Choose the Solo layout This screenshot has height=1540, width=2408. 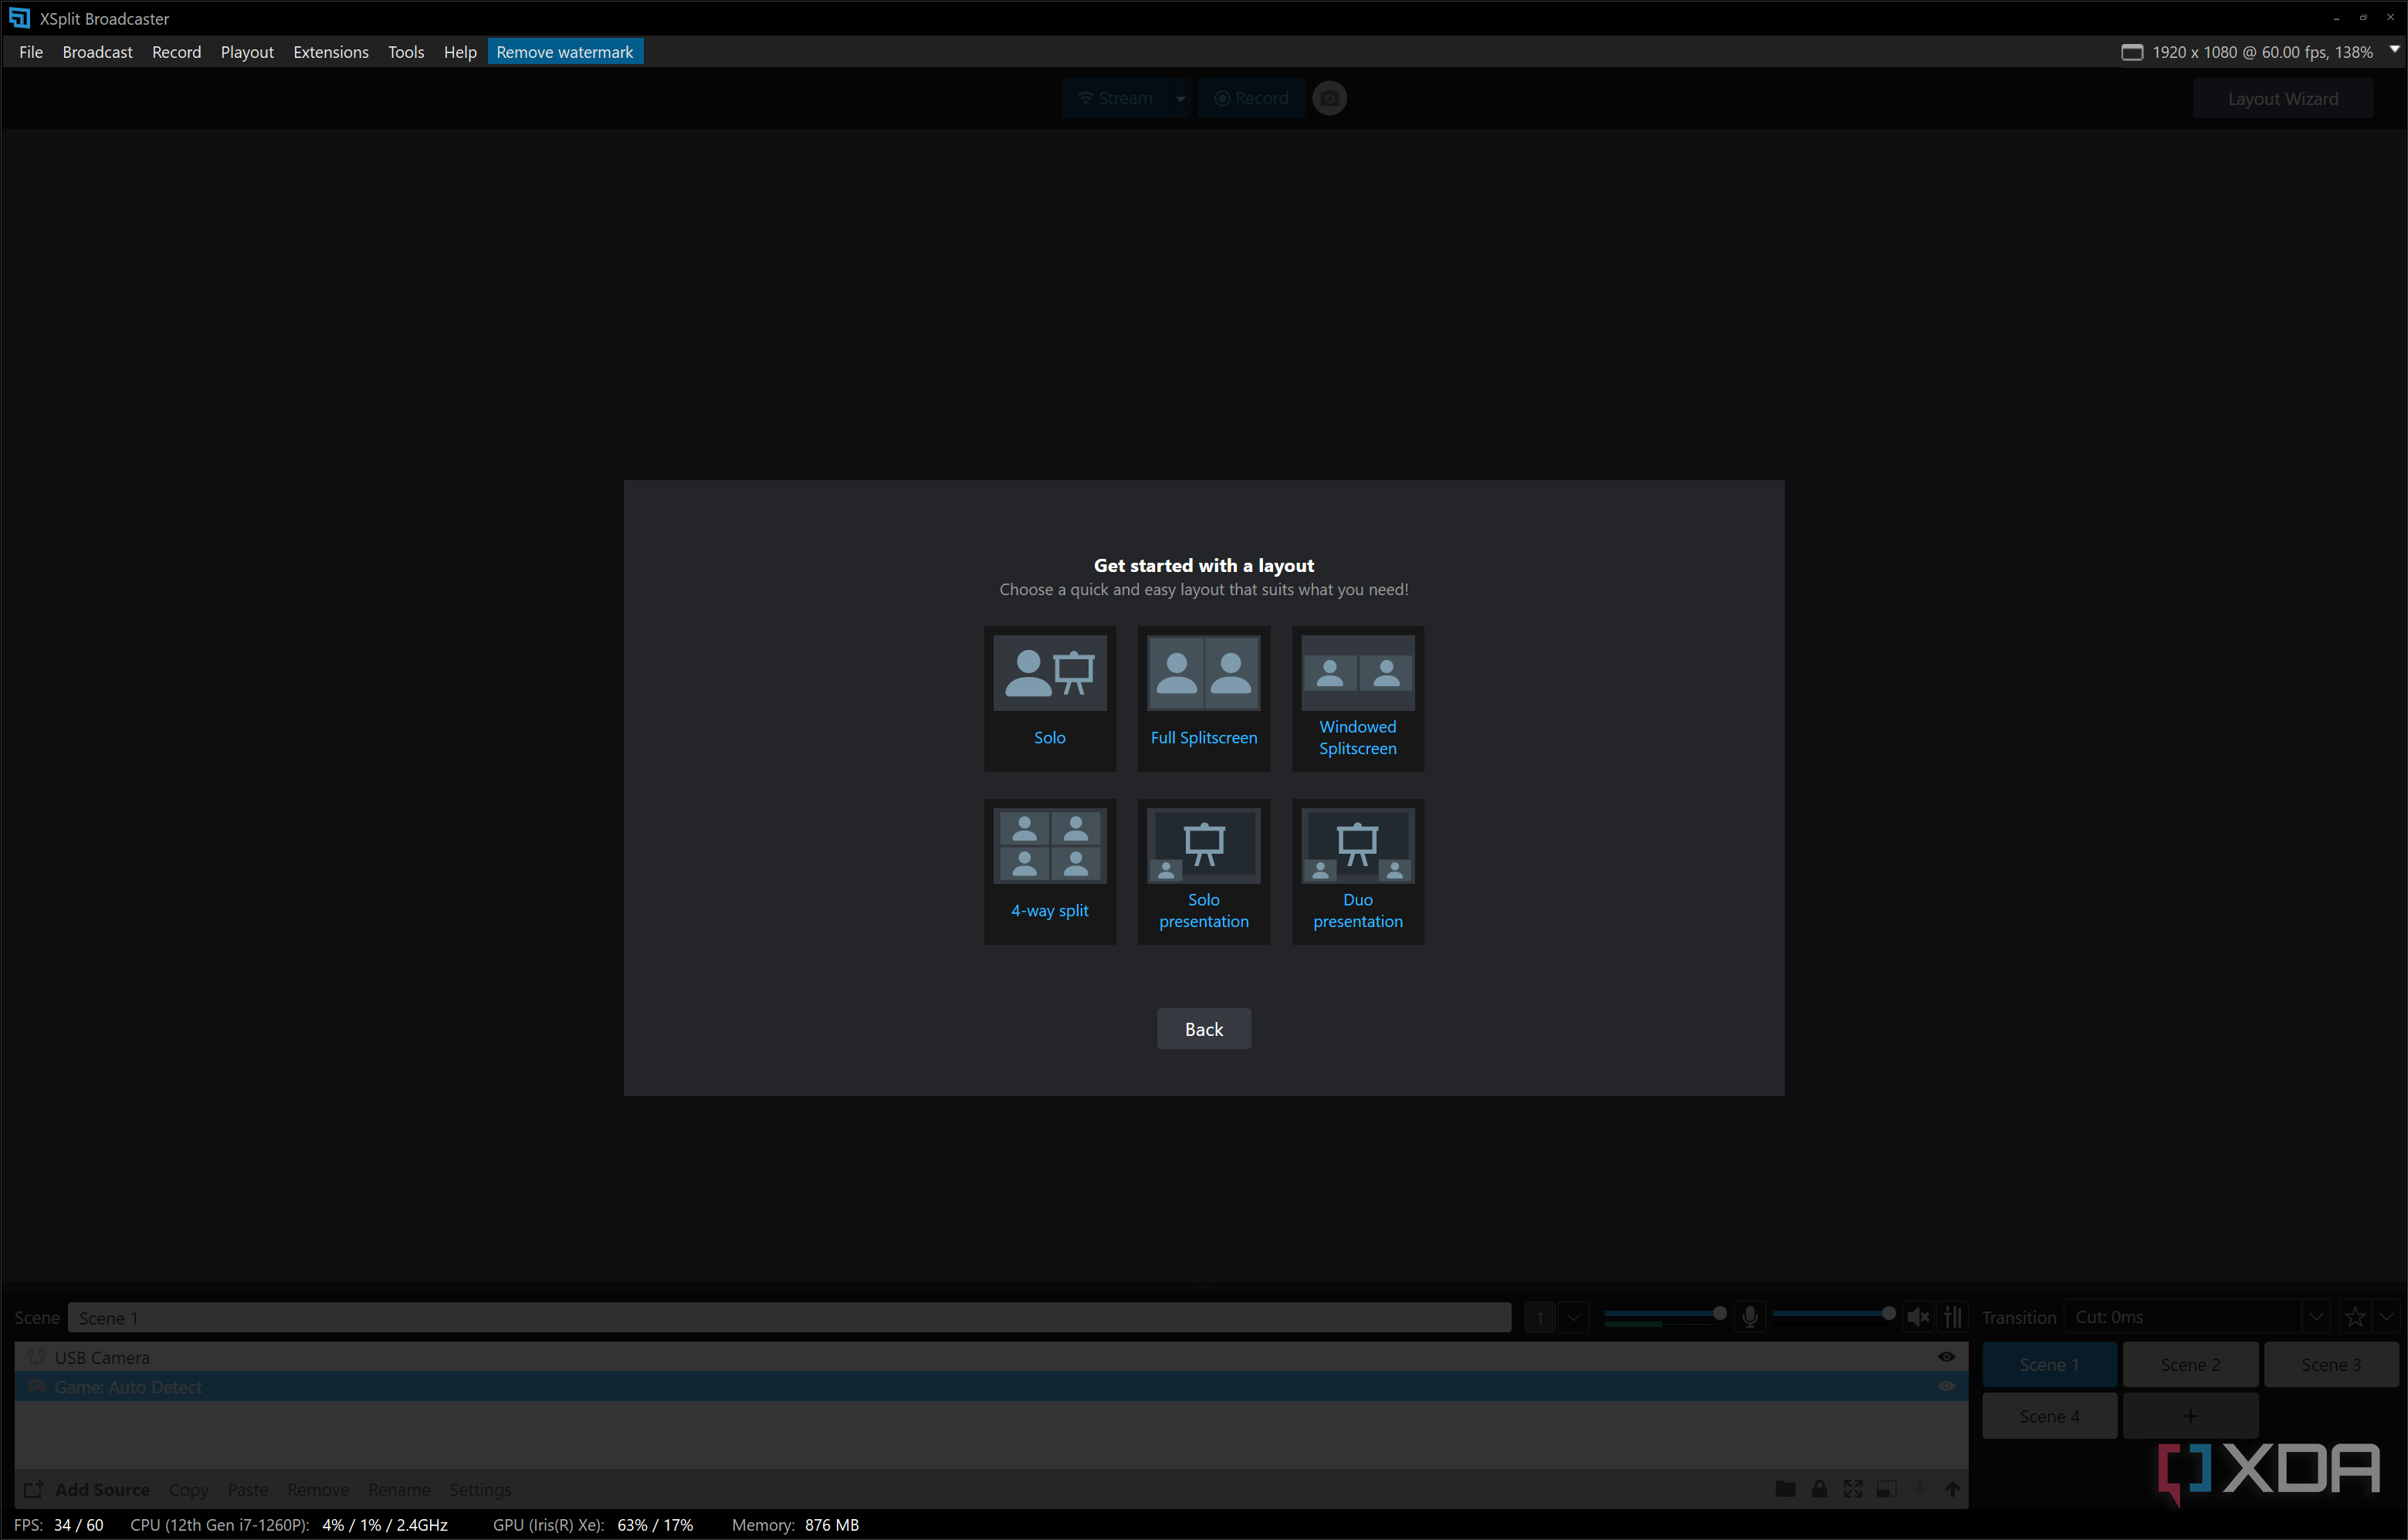tap(1049, 699)
